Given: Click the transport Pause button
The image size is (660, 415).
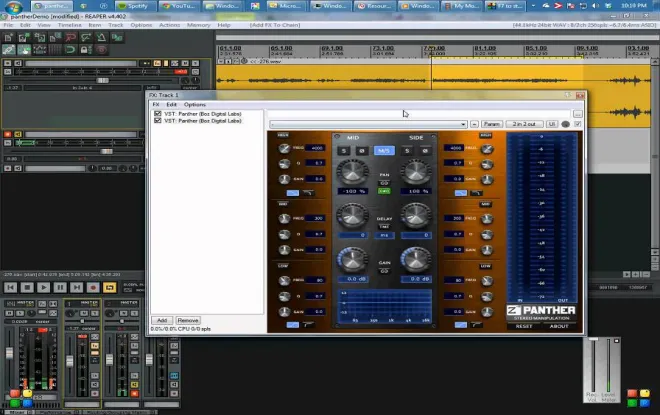Looking at the screenshot, I should click(x=60, y=287).
